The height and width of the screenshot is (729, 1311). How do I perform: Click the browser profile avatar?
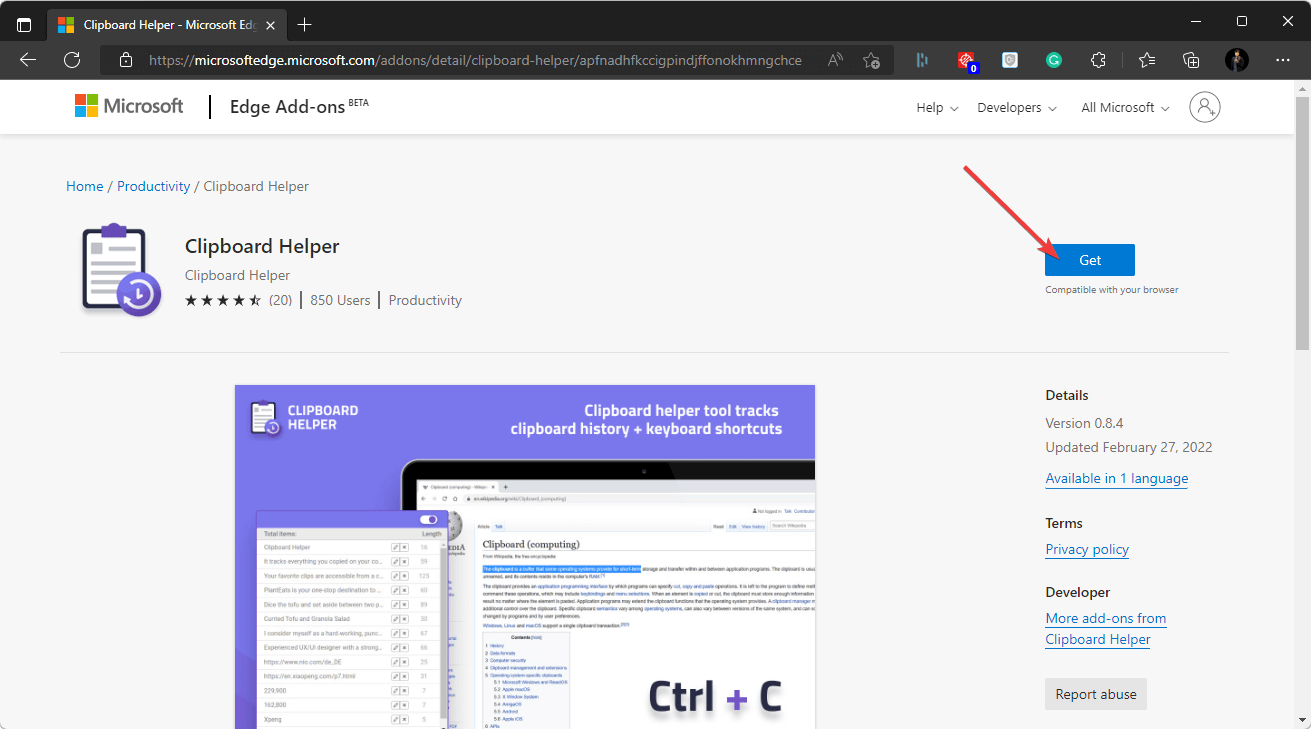point(1237,60)
